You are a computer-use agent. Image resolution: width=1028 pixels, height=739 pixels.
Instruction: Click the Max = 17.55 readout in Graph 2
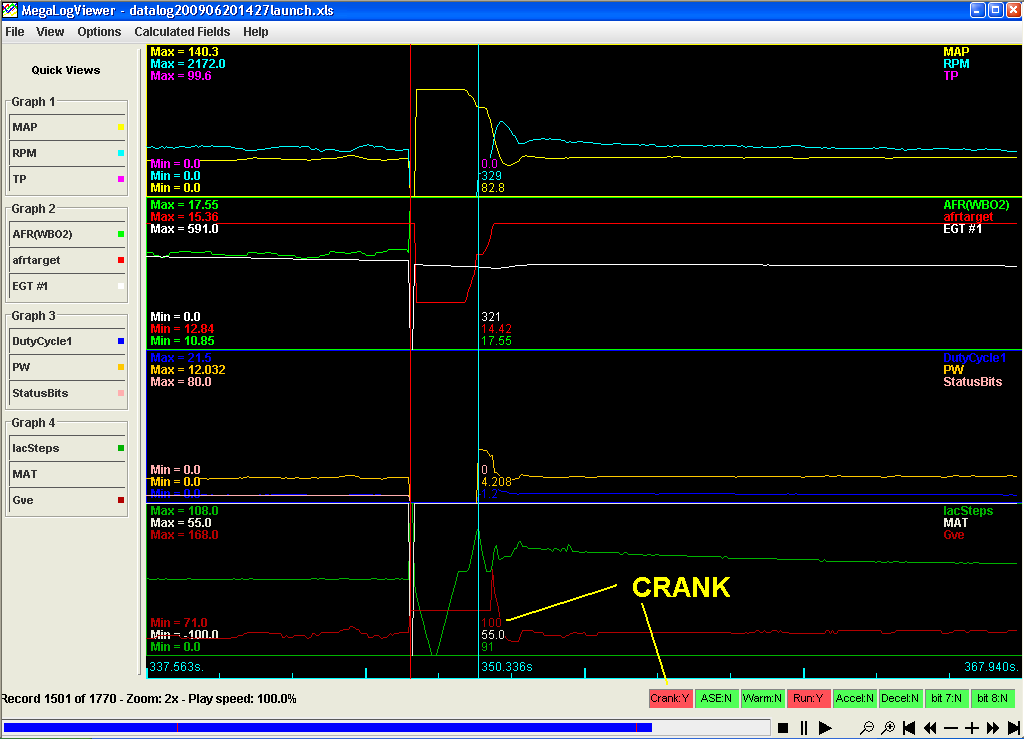184,205
